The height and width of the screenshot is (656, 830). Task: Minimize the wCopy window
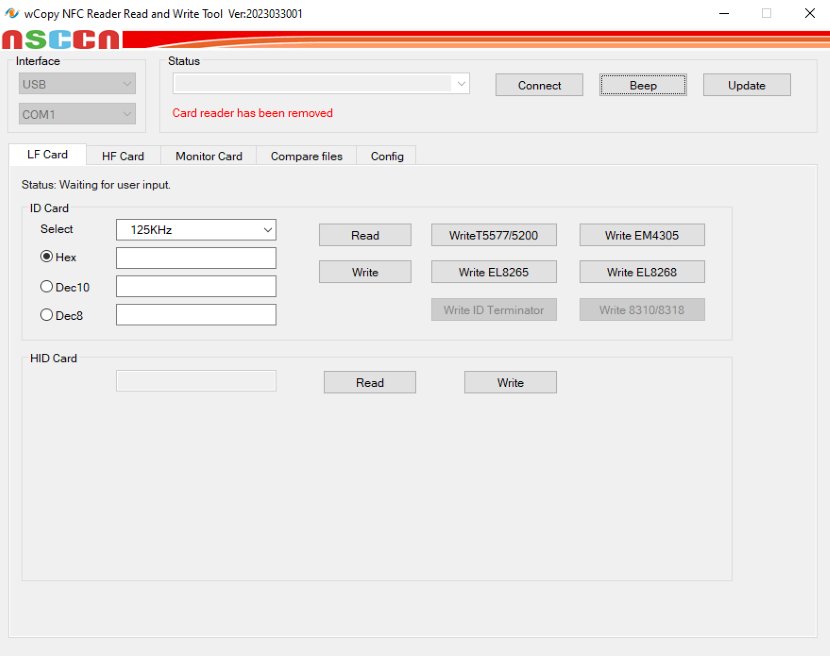pyautogui.click(x=722, y=14)
